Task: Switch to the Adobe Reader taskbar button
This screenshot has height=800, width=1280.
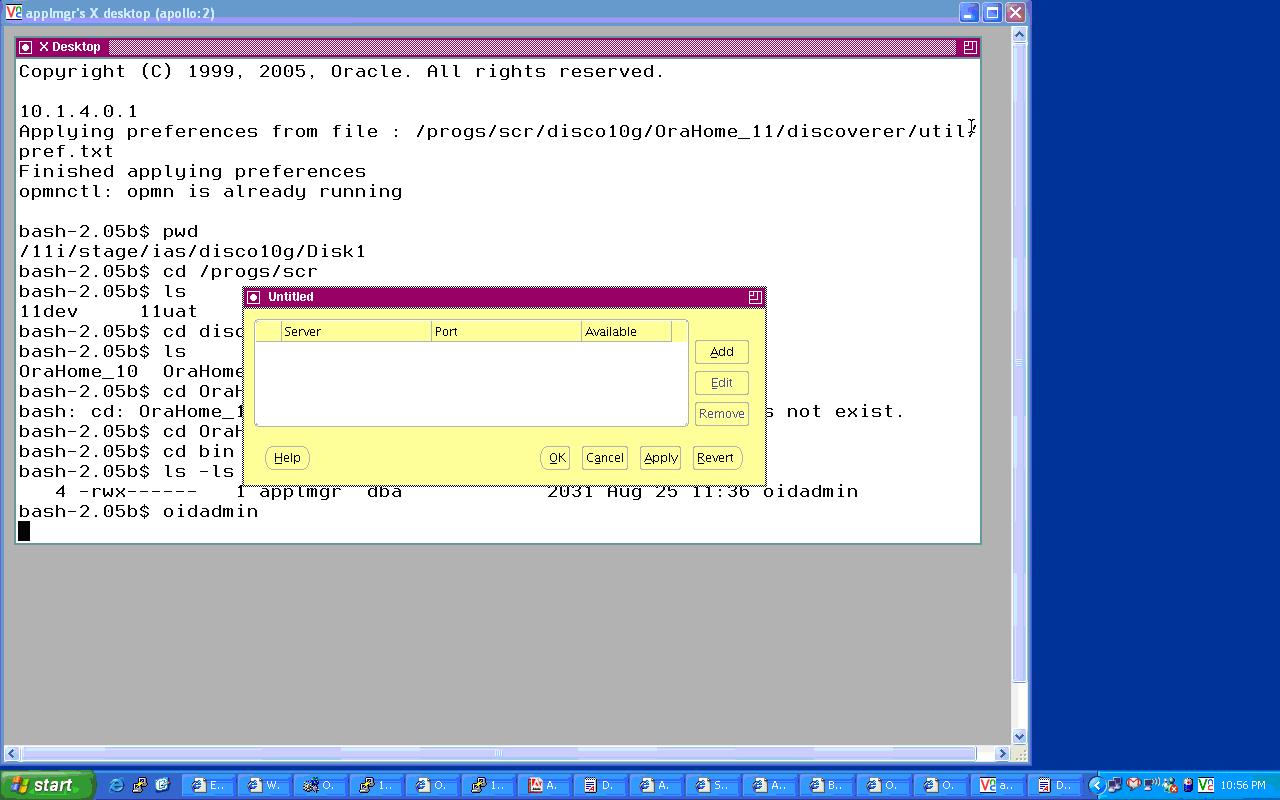Action: point(544,785)
